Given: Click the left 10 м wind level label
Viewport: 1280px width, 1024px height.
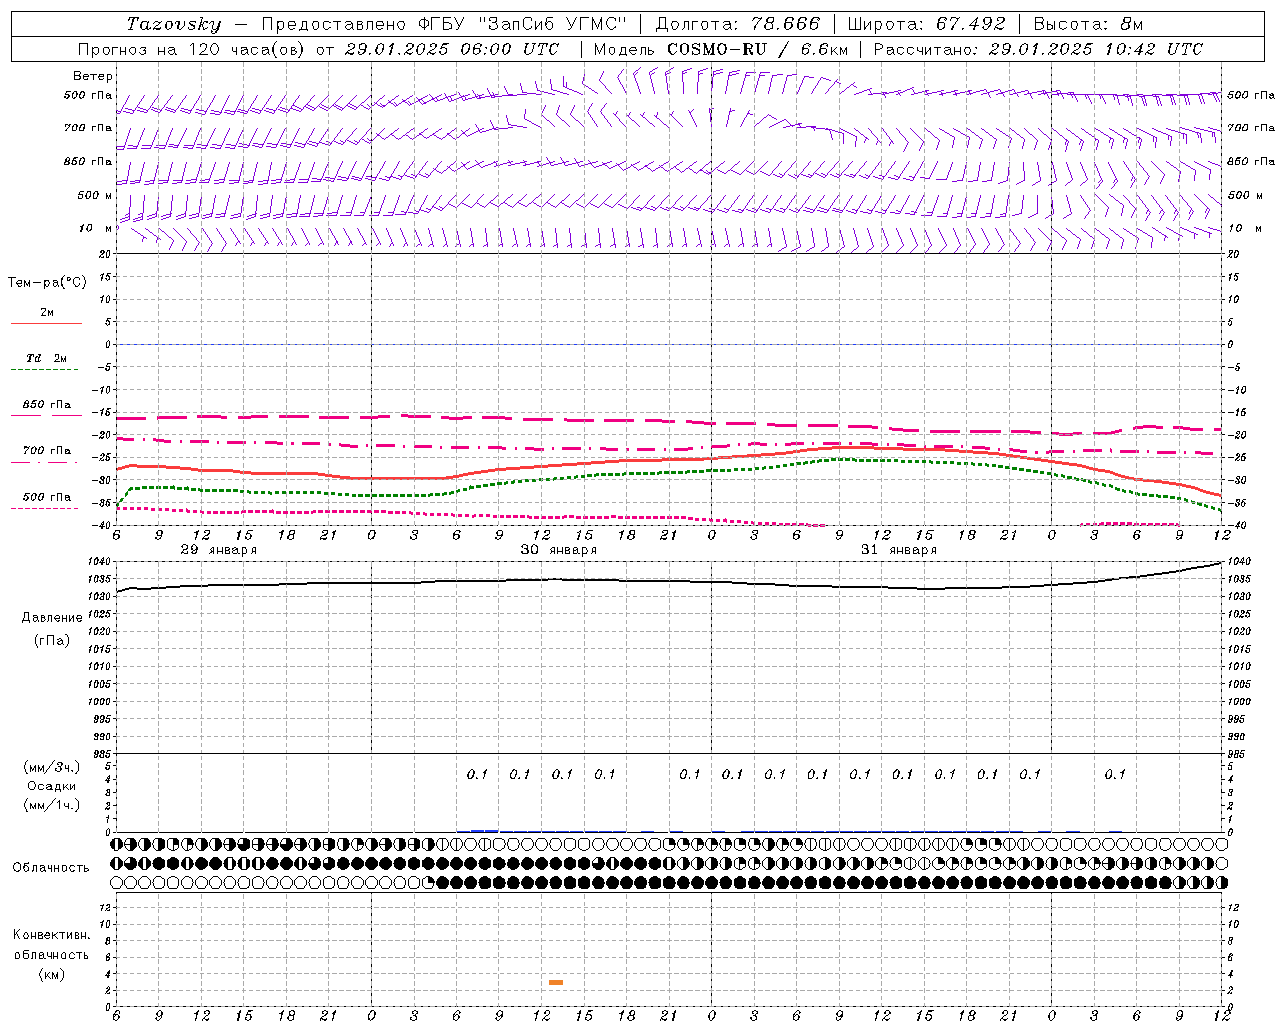Looking at the screenshot, I should click(x=95, y=228).
